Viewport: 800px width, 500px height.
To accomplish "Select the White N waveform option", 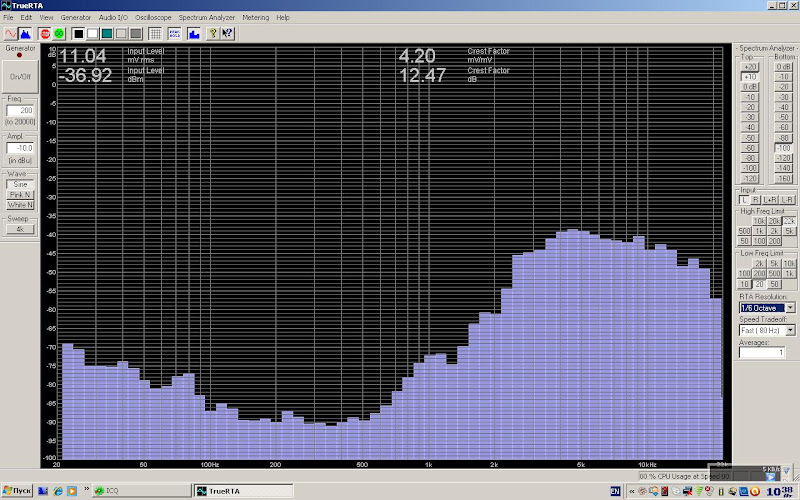I will [20, 205].
